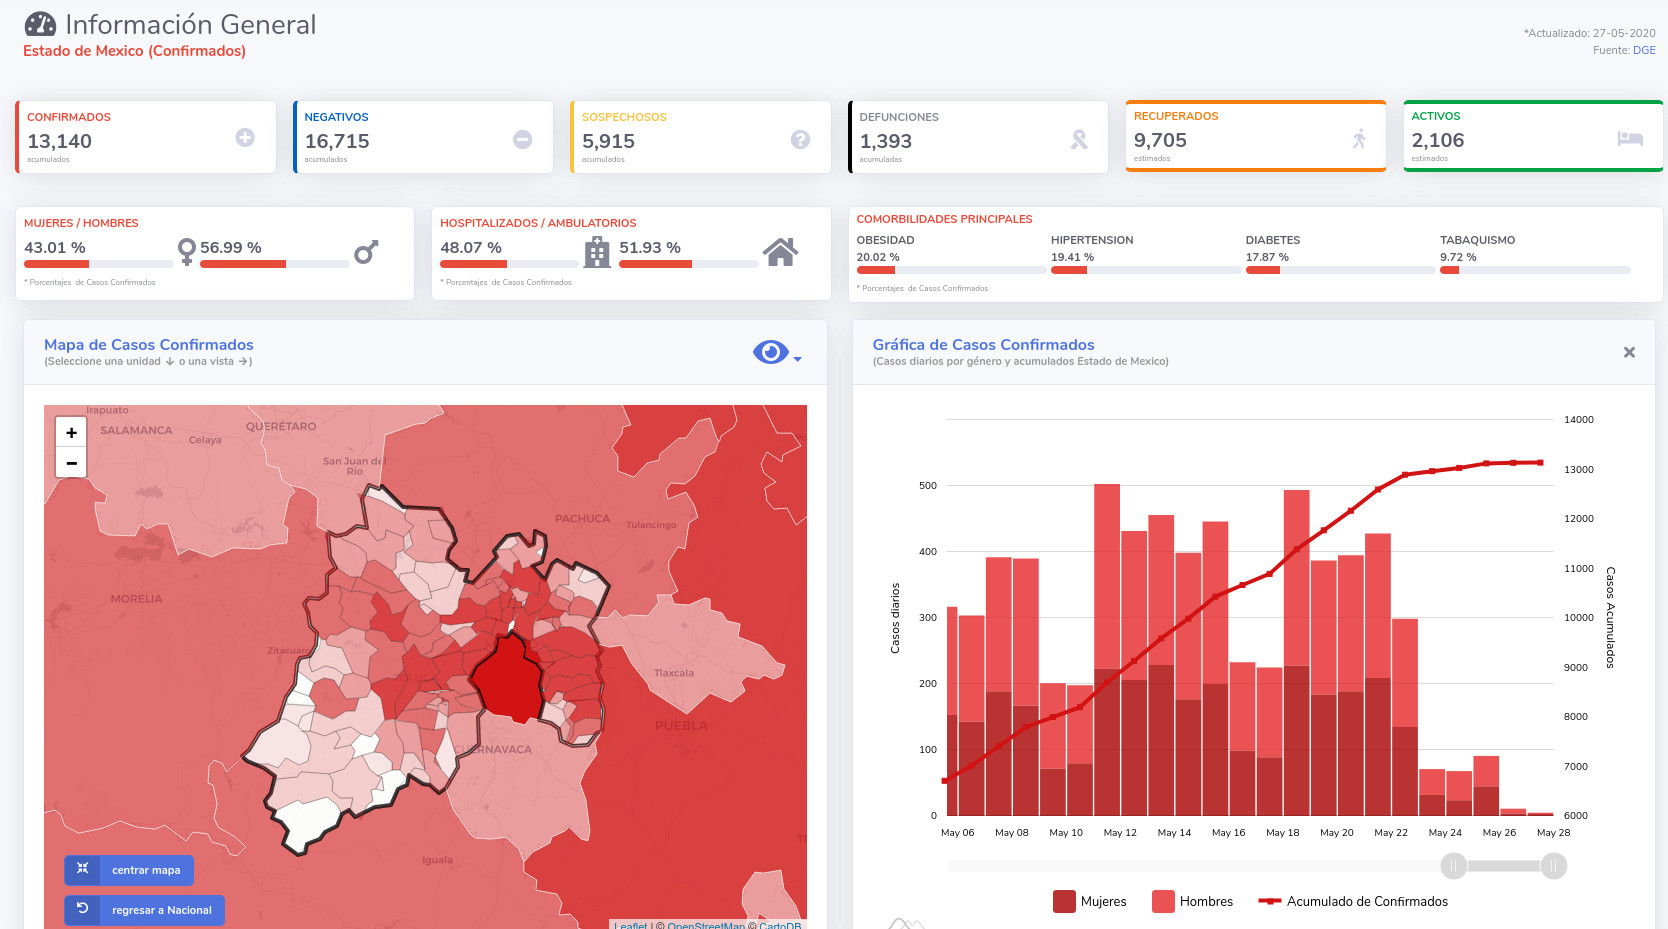
Task: Click the Mapa de Casos Confirmados title
Action: (x=149, y=344)
